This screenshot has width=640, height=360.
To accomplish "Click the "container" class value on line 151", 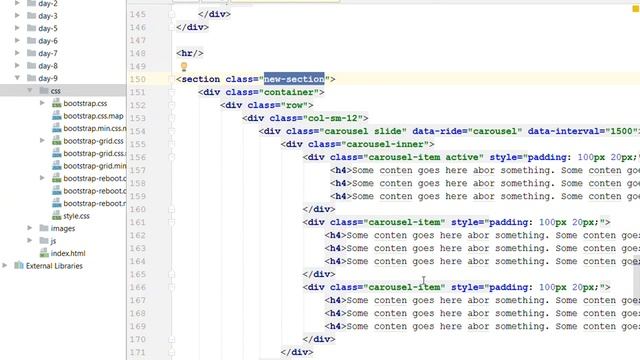I will click(x=289, y=92).
